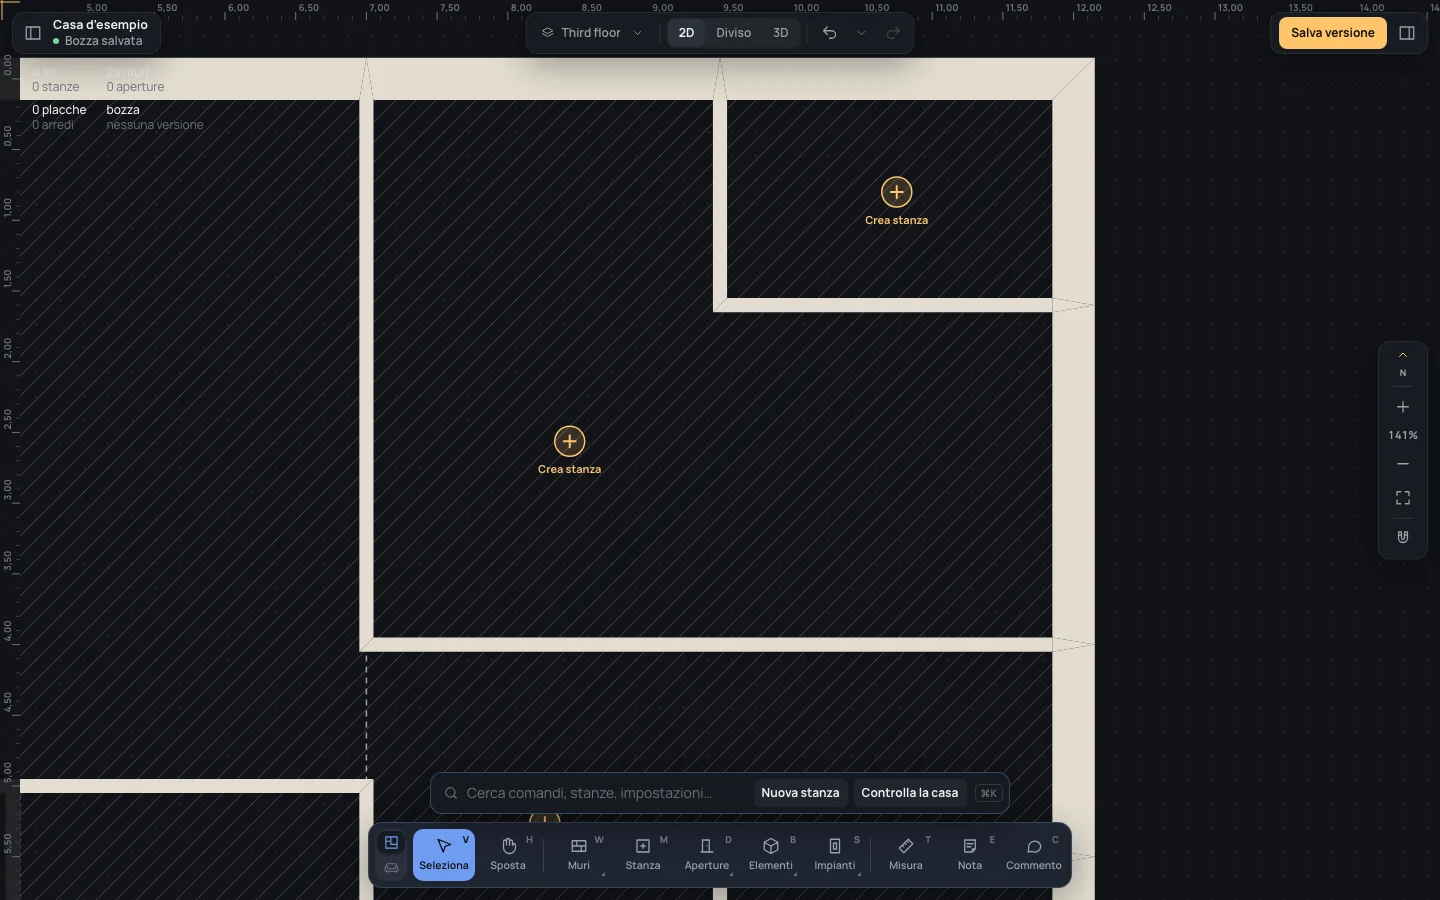This screenshot has height=900, width=1440.
Task: Click Controlla la casa button
Action: [910, 793]
